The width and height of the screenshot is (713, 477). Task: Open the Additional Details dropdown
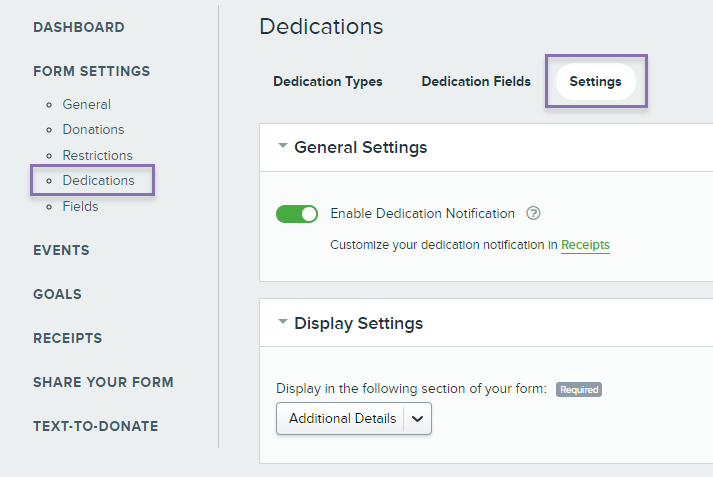[x=354, y=418]
